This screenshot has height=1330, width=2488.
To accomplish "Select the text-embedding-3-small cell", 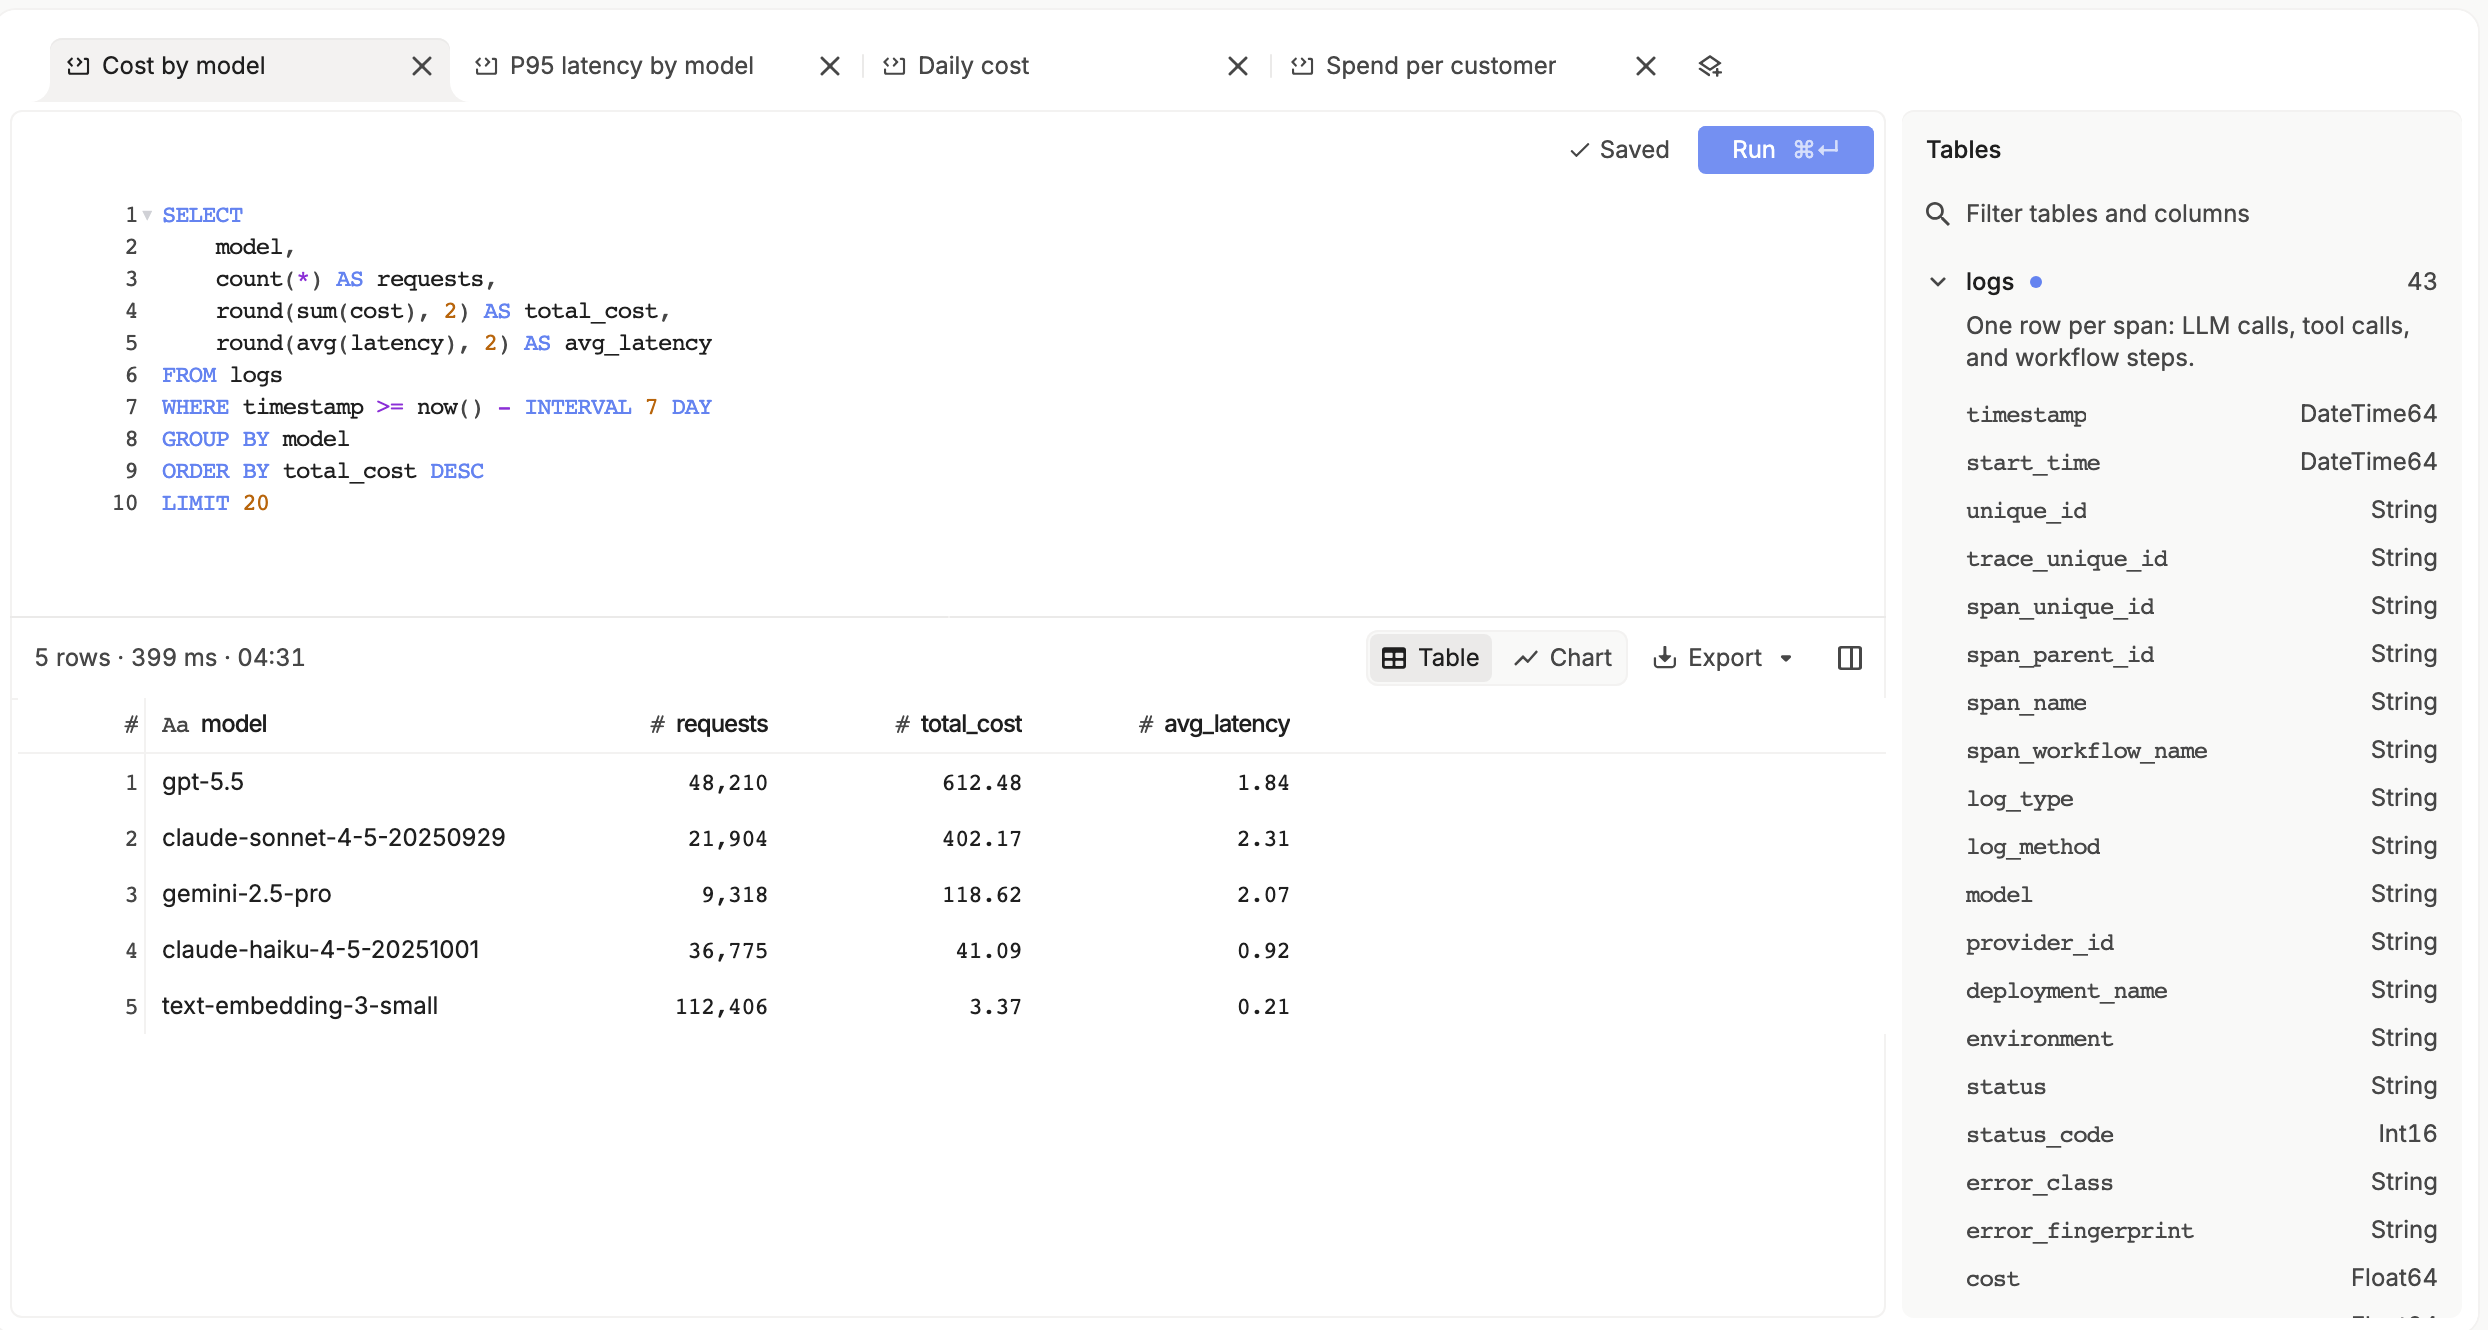I will tap(300, 1006).
